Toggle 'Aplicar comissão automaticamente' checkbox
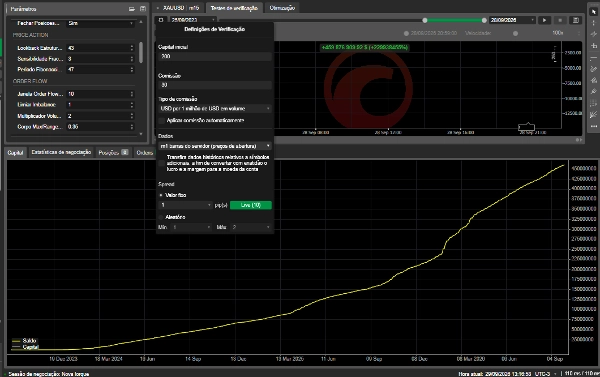600x377 pixels. 161,121
